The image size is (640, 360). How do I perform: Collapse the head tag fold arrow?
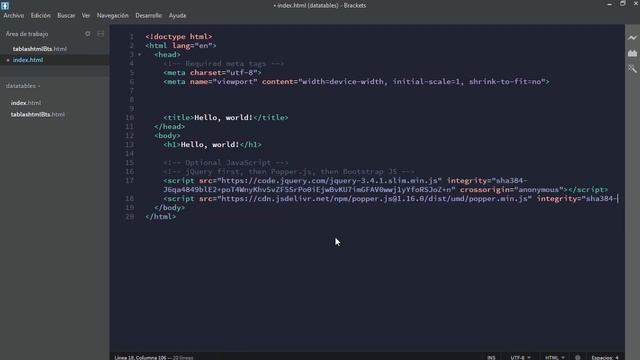pos(140,55)
